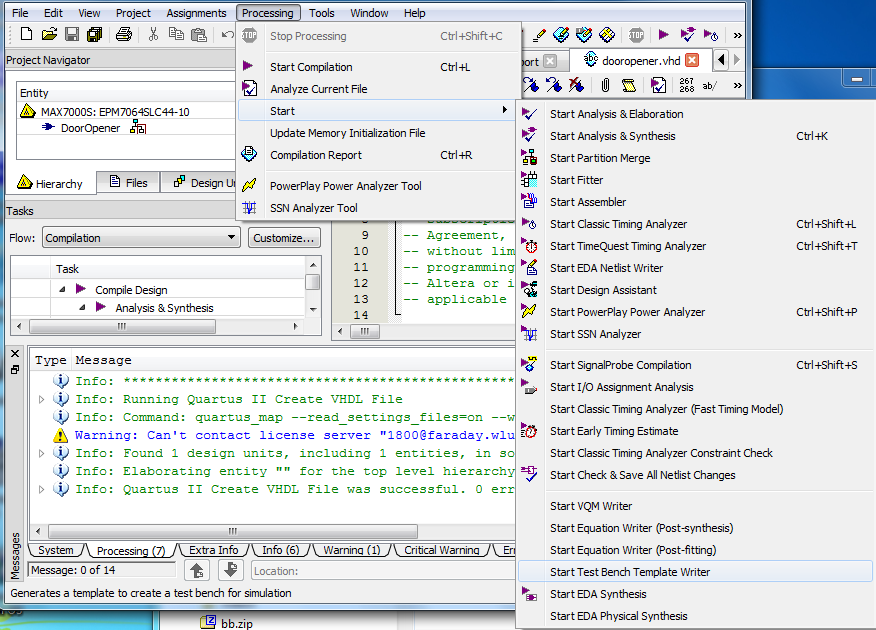Click the pencil icon in top toolbar
Viewport: 876px width, 630px height.
pos(539,35)
